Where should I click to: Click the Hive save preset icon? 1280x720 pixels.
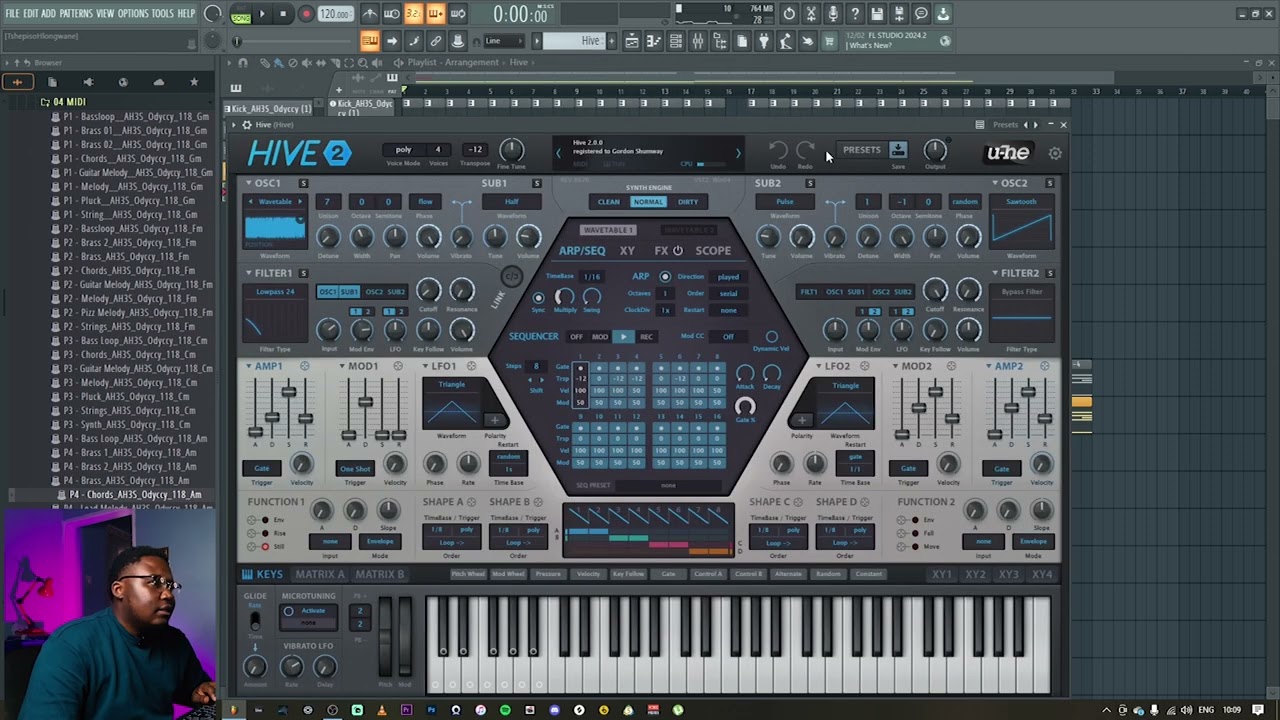(x=898, y=150)
